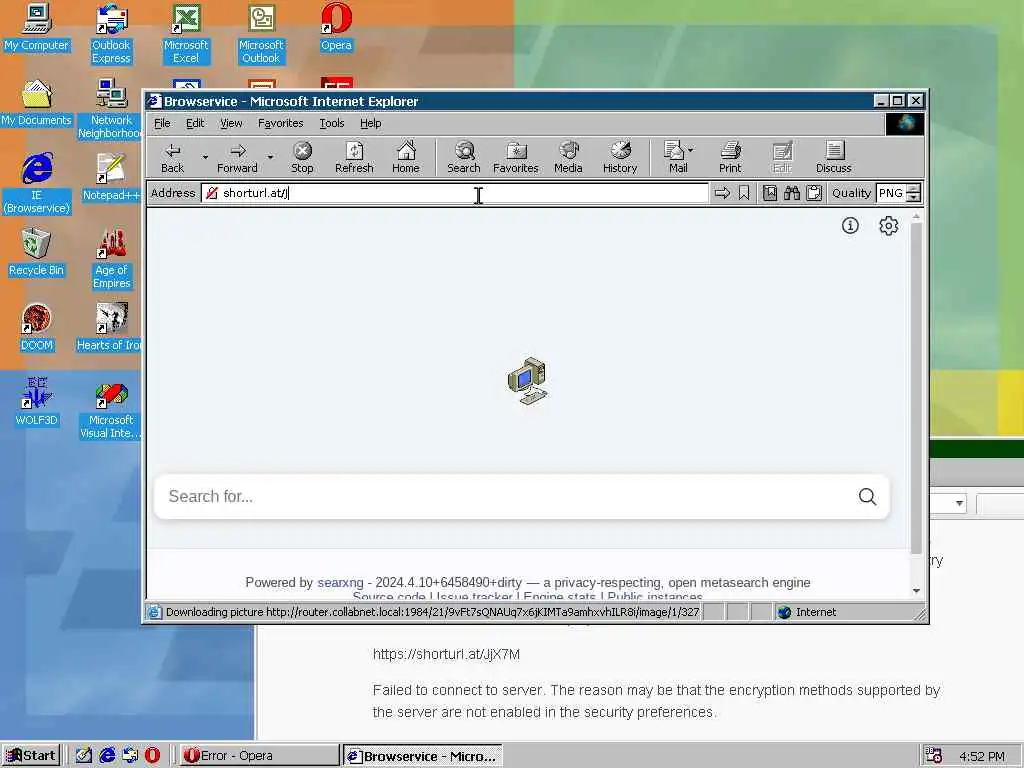Open the Media toolbar panel
This screenshot has width=1024, height=768.
pos(568,158)
